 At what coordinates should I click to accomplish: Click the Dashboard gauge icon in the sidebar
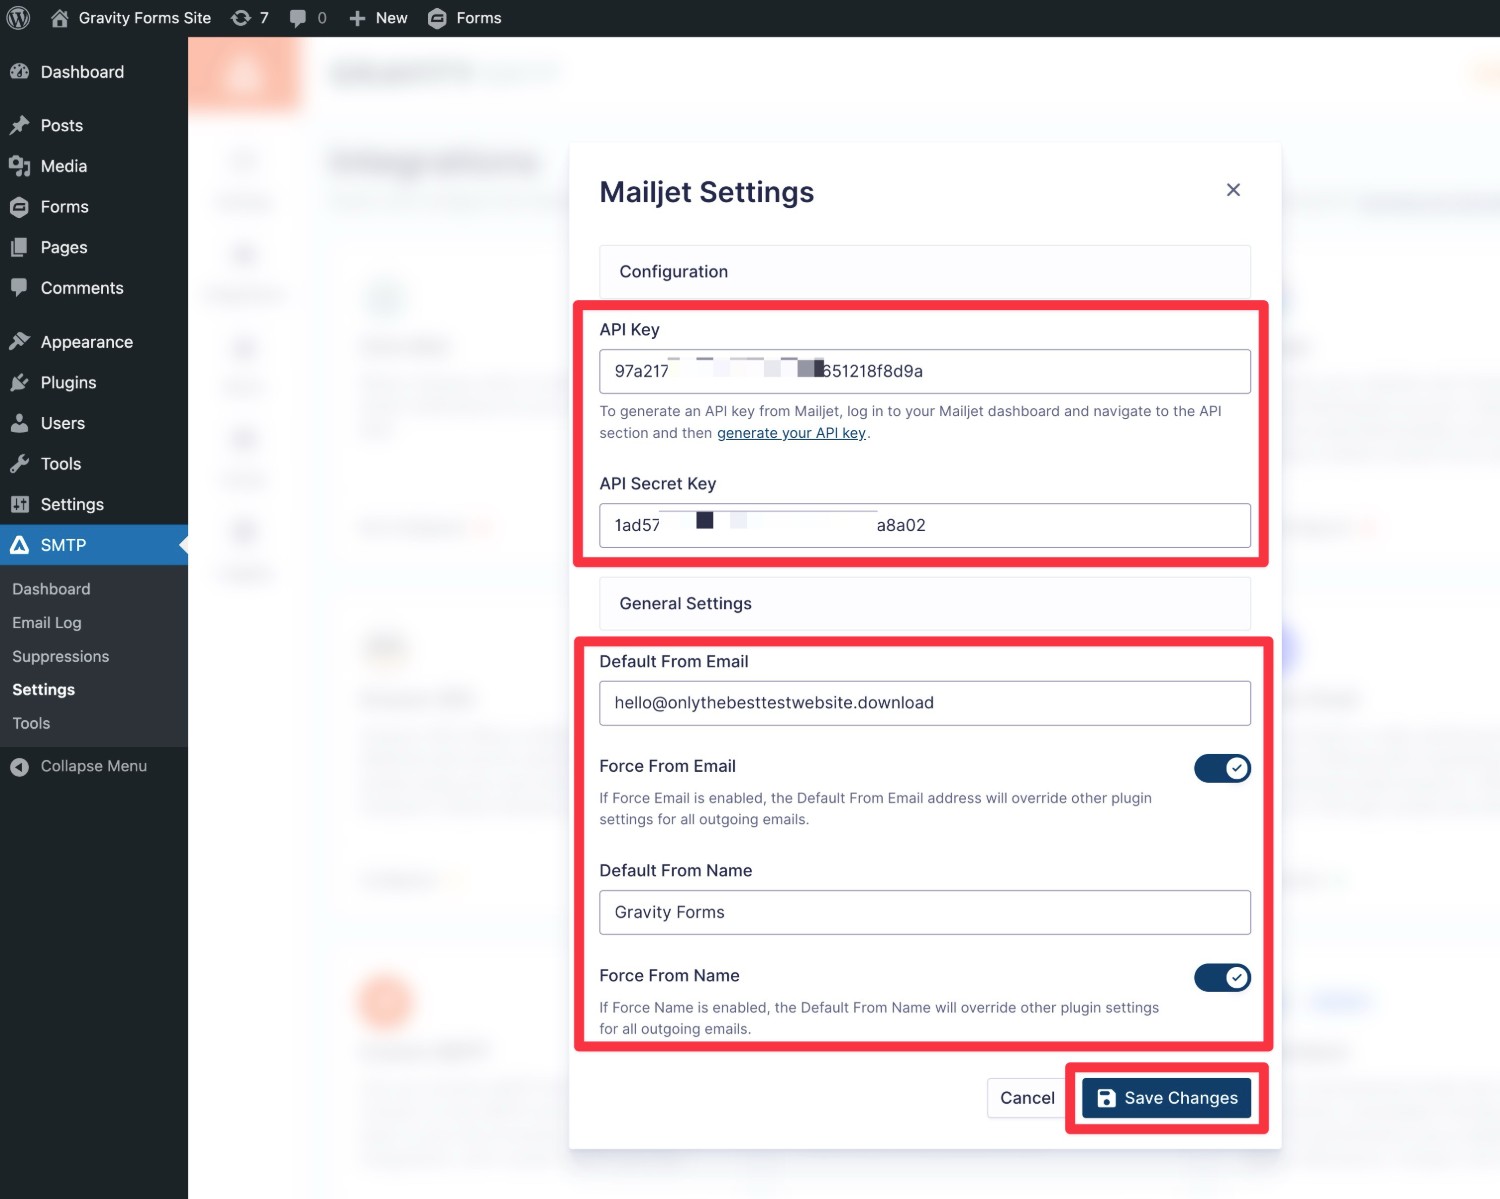point(19,72)
